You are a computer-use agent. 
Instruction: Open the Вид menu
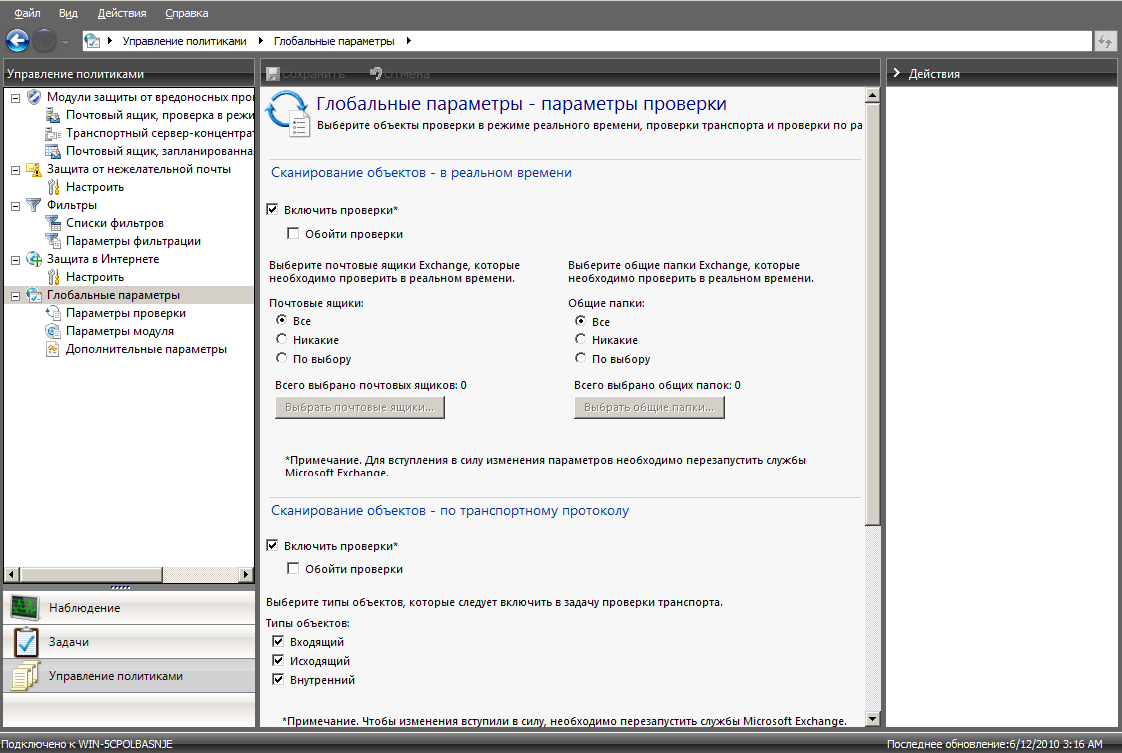click(x=68, y=13)
